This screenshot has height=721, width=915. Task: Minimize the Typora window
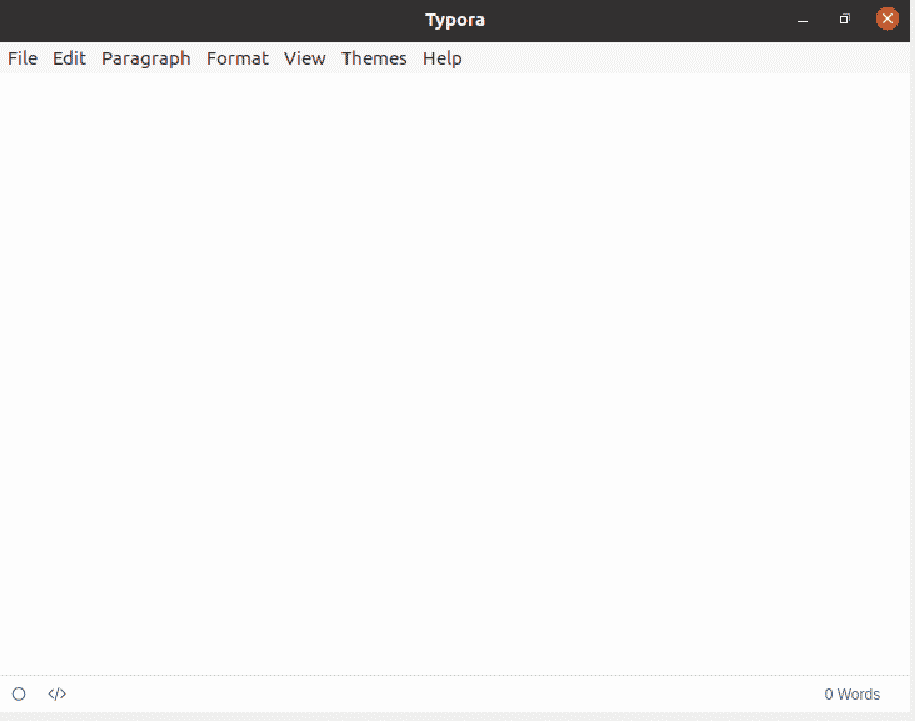(x=803, y=20)
